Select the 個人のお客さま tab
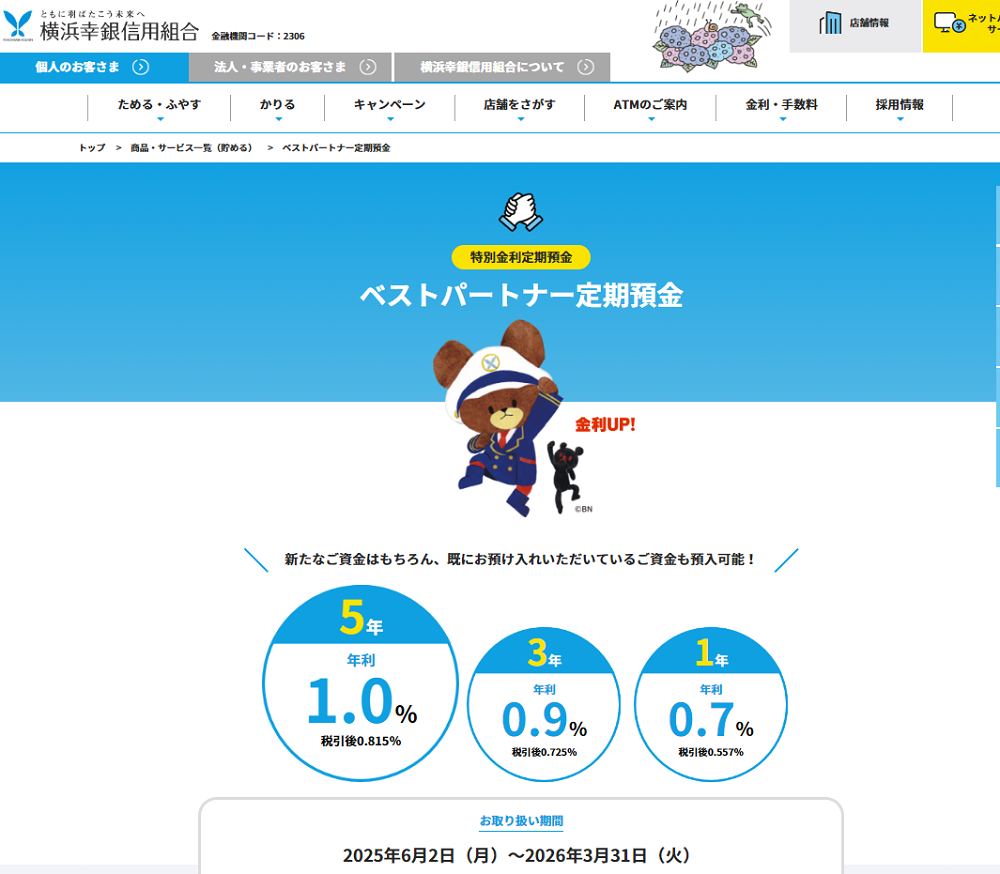This screenshot has height=874, width=1000. (x=94, y=67)
